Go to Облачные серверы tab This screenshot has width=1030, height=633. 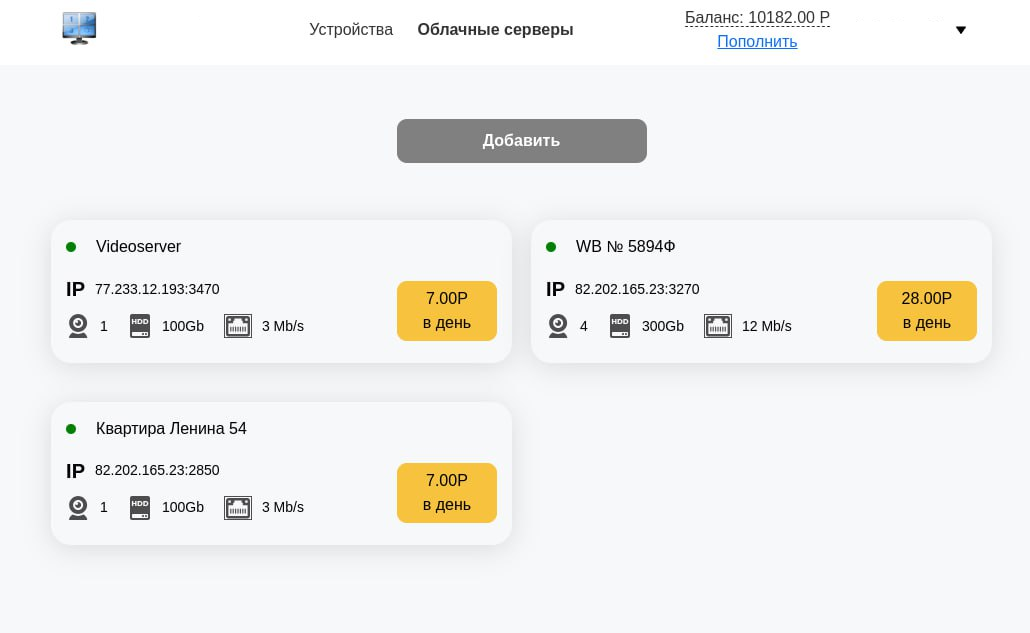point(495,30)
